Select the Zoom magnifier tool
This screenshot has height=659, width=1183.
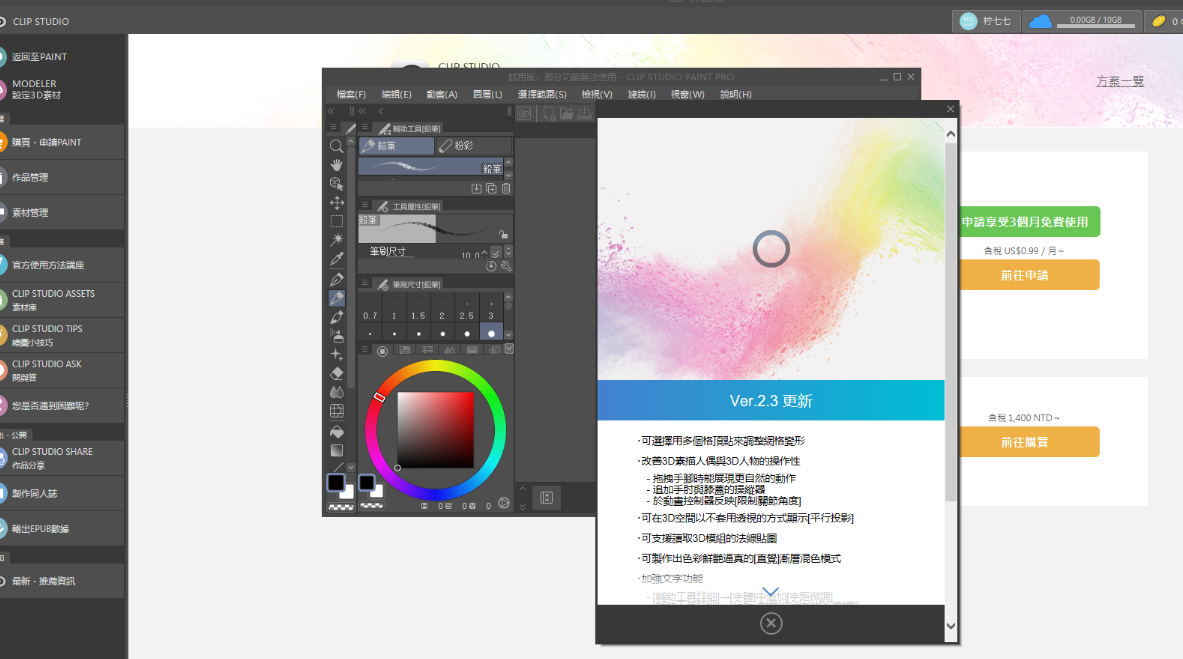pyautogui.click(x=337, y=146)
